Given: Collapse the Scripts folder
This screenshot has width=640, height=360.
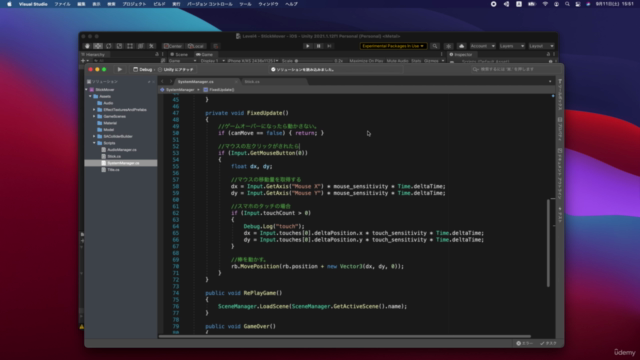Looking at the screenshot, I should coord(94,143).
